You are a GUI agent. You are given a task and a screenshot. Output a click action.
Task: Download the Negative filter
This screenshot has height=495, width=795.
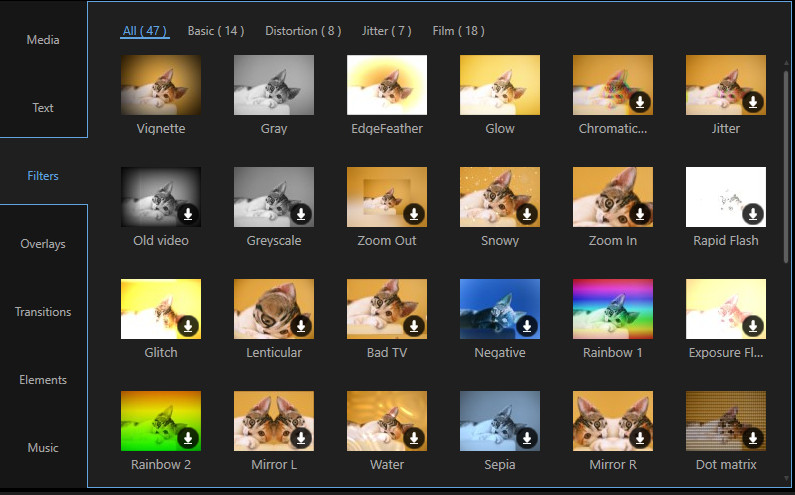coord(527,326)
